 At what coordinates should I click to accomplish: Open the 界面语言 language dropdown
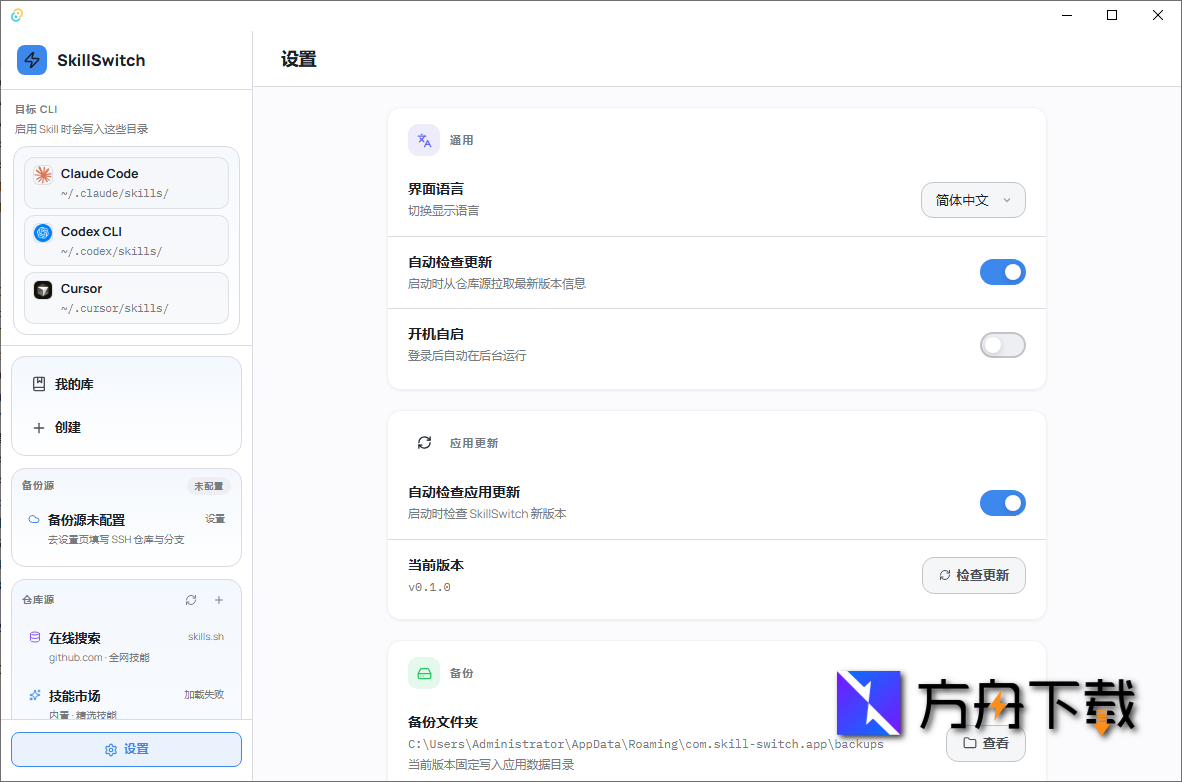(972, 200)
